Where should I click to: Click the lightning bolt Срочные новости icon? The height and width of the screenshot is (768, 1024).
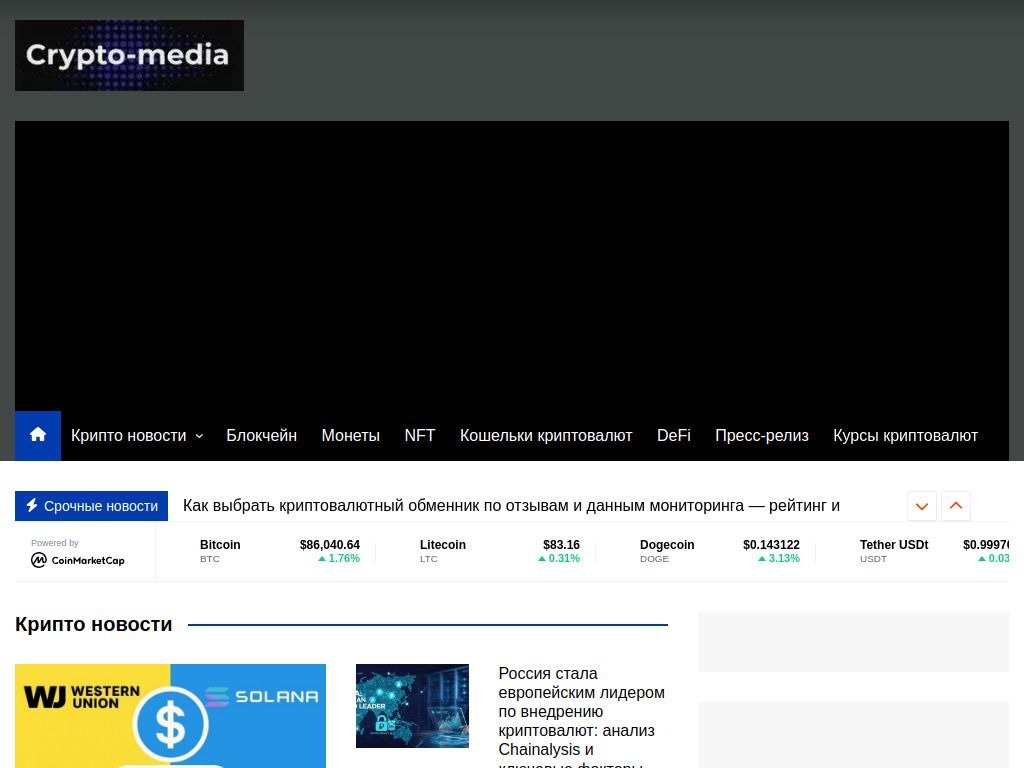(x=34, y=506)
